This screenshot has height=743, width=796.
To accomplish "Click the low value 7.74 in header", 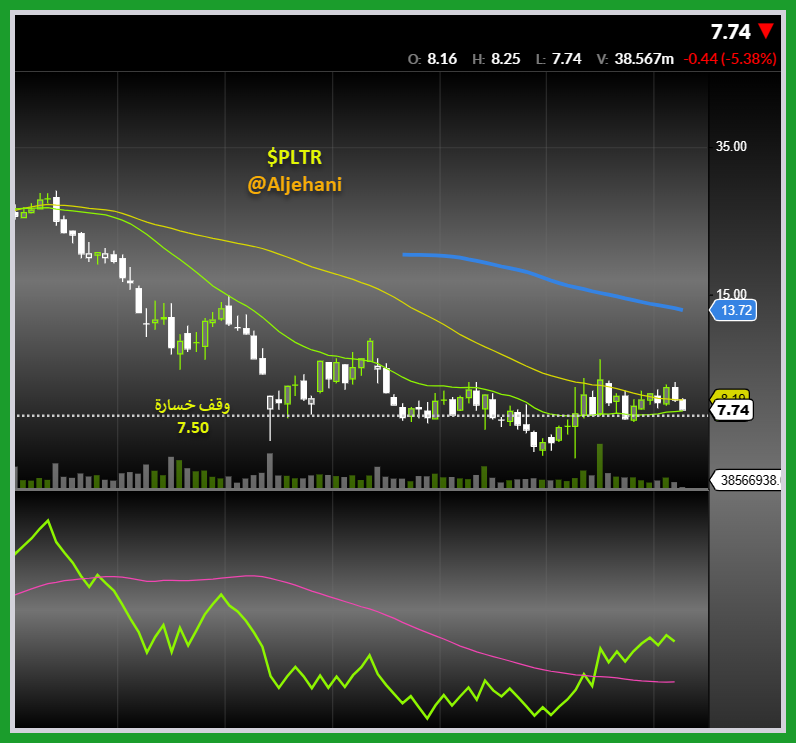I will (567, 59).
